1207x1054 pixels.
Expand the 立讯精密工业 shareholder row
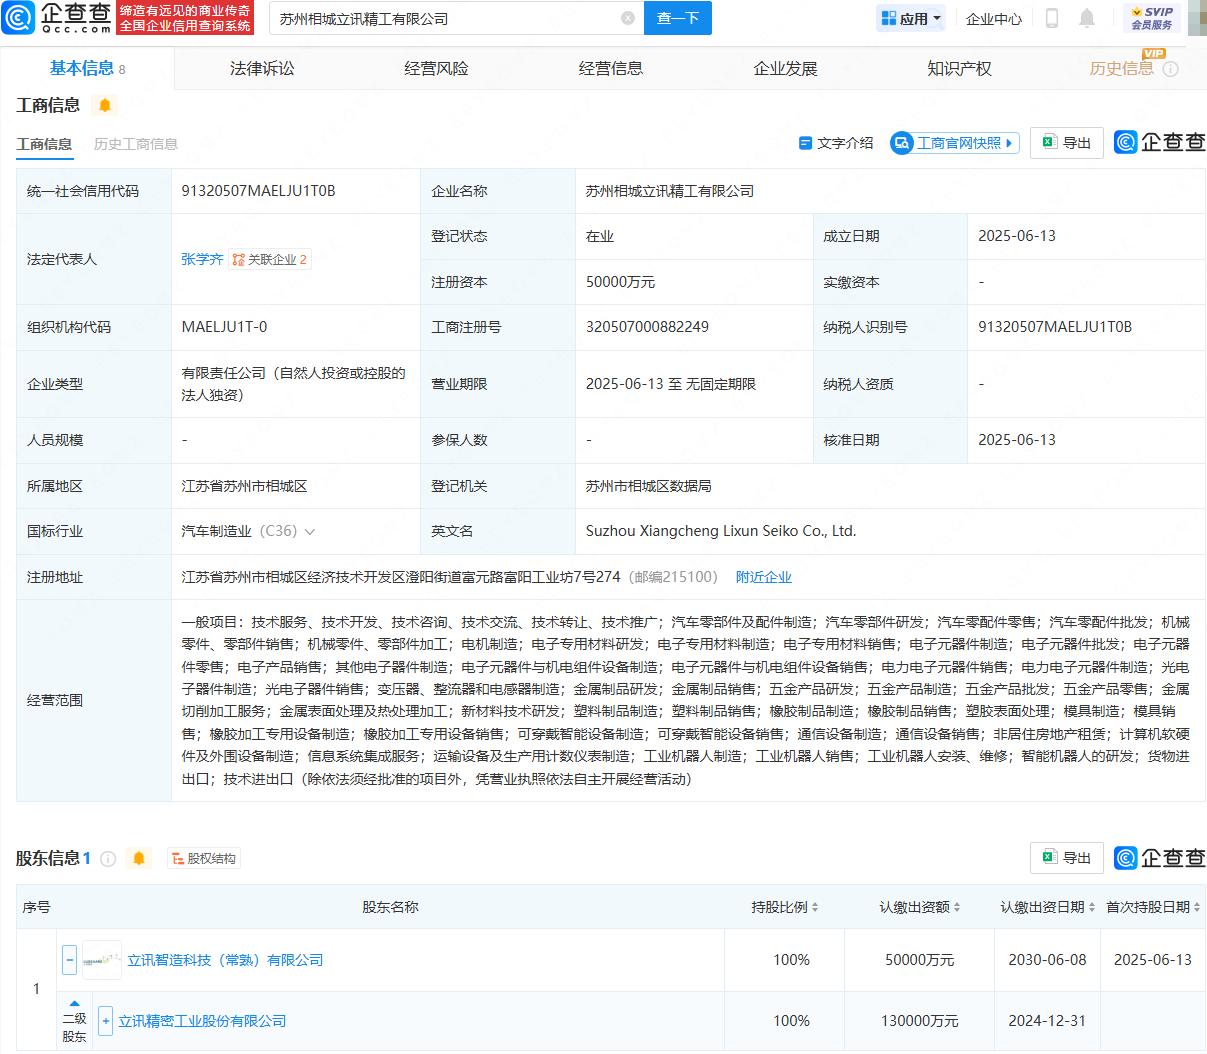(106, 1021)
